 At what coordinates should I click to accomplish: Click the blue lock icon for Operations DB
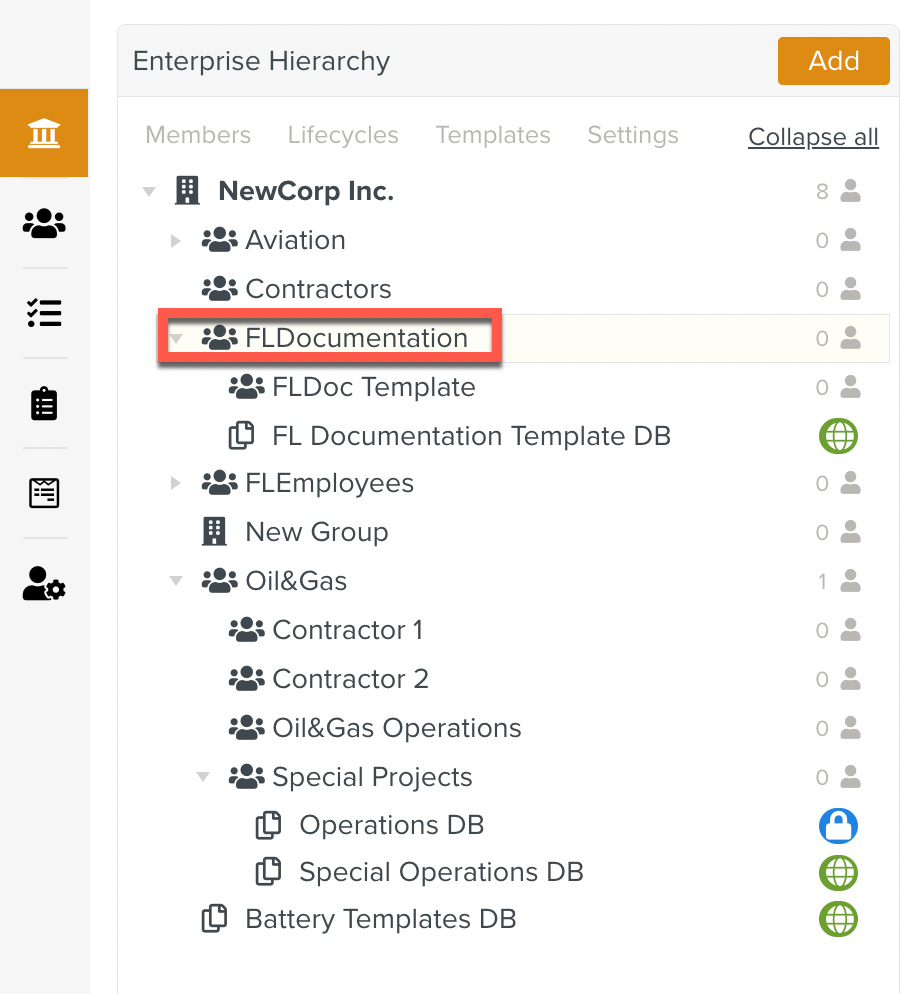[838, 826]
